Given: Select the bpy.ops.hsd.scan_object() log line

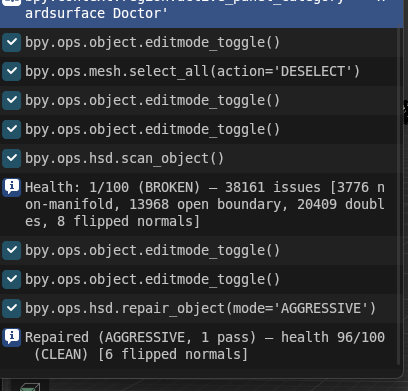Looking at the screenshot, I should [199, 159].
